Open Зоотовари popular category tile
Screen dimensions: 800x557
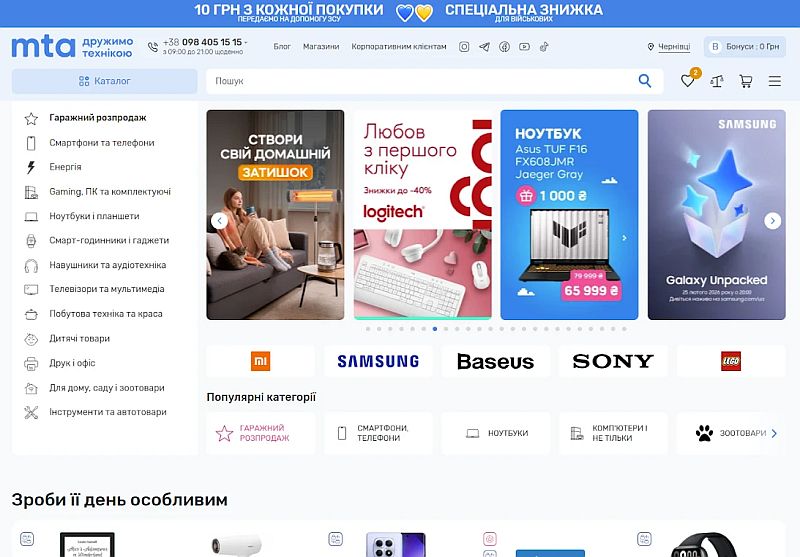(731, 433)
